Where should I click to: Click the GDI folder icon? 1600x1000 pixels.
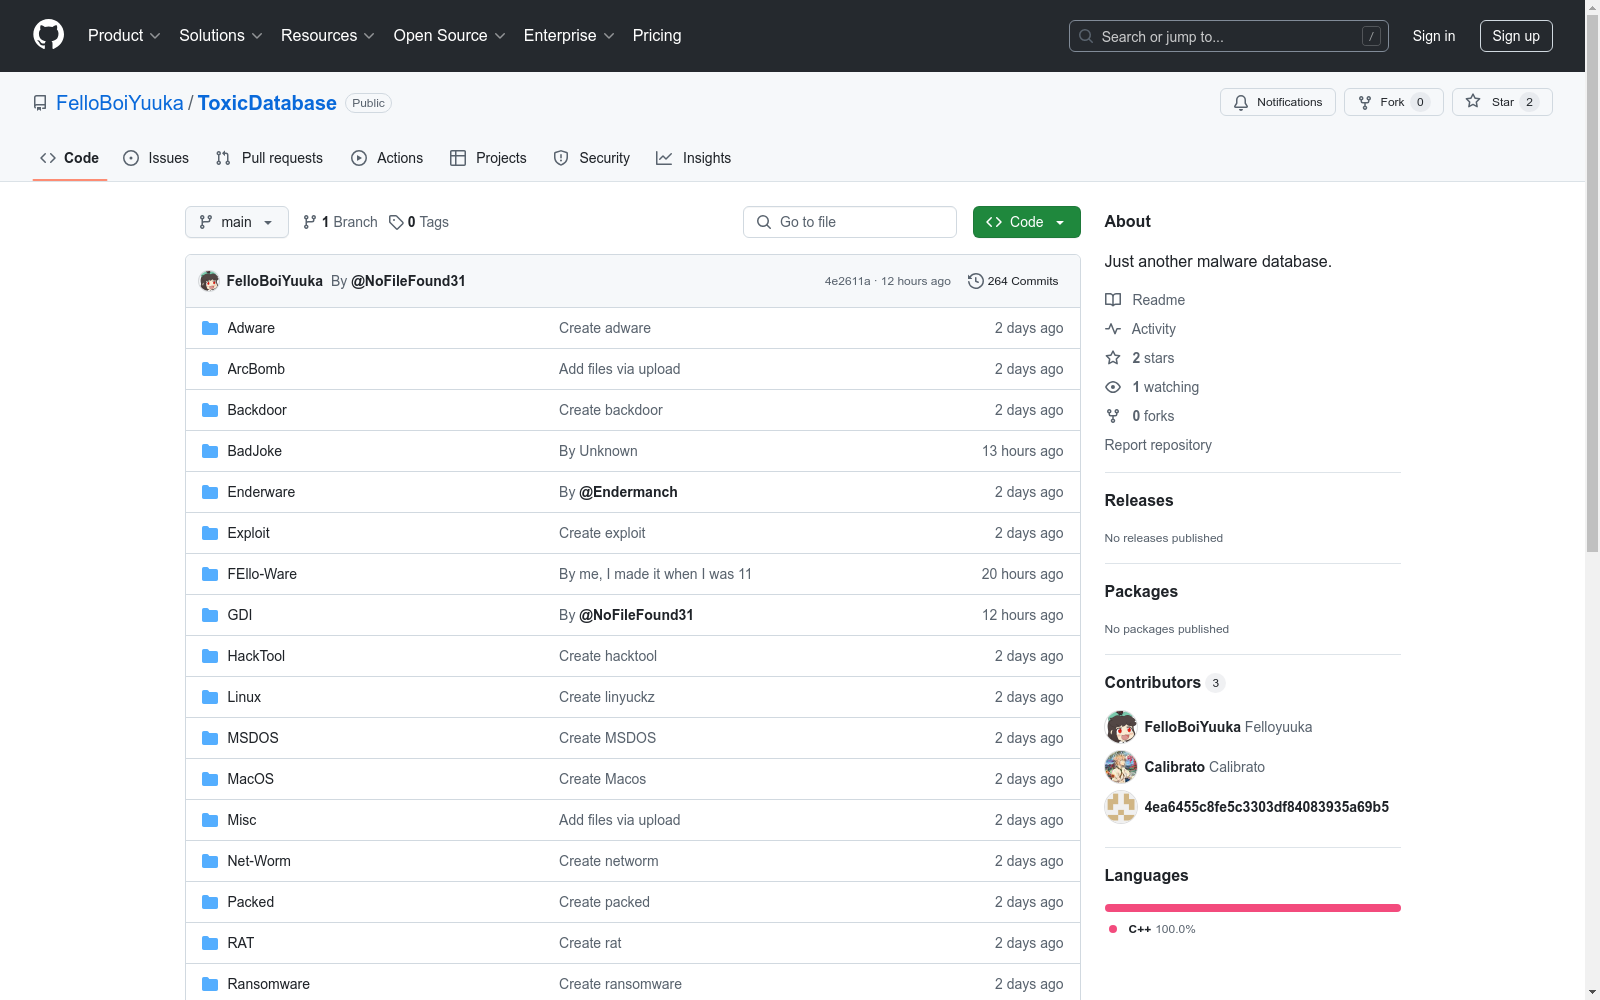(210, 615)
